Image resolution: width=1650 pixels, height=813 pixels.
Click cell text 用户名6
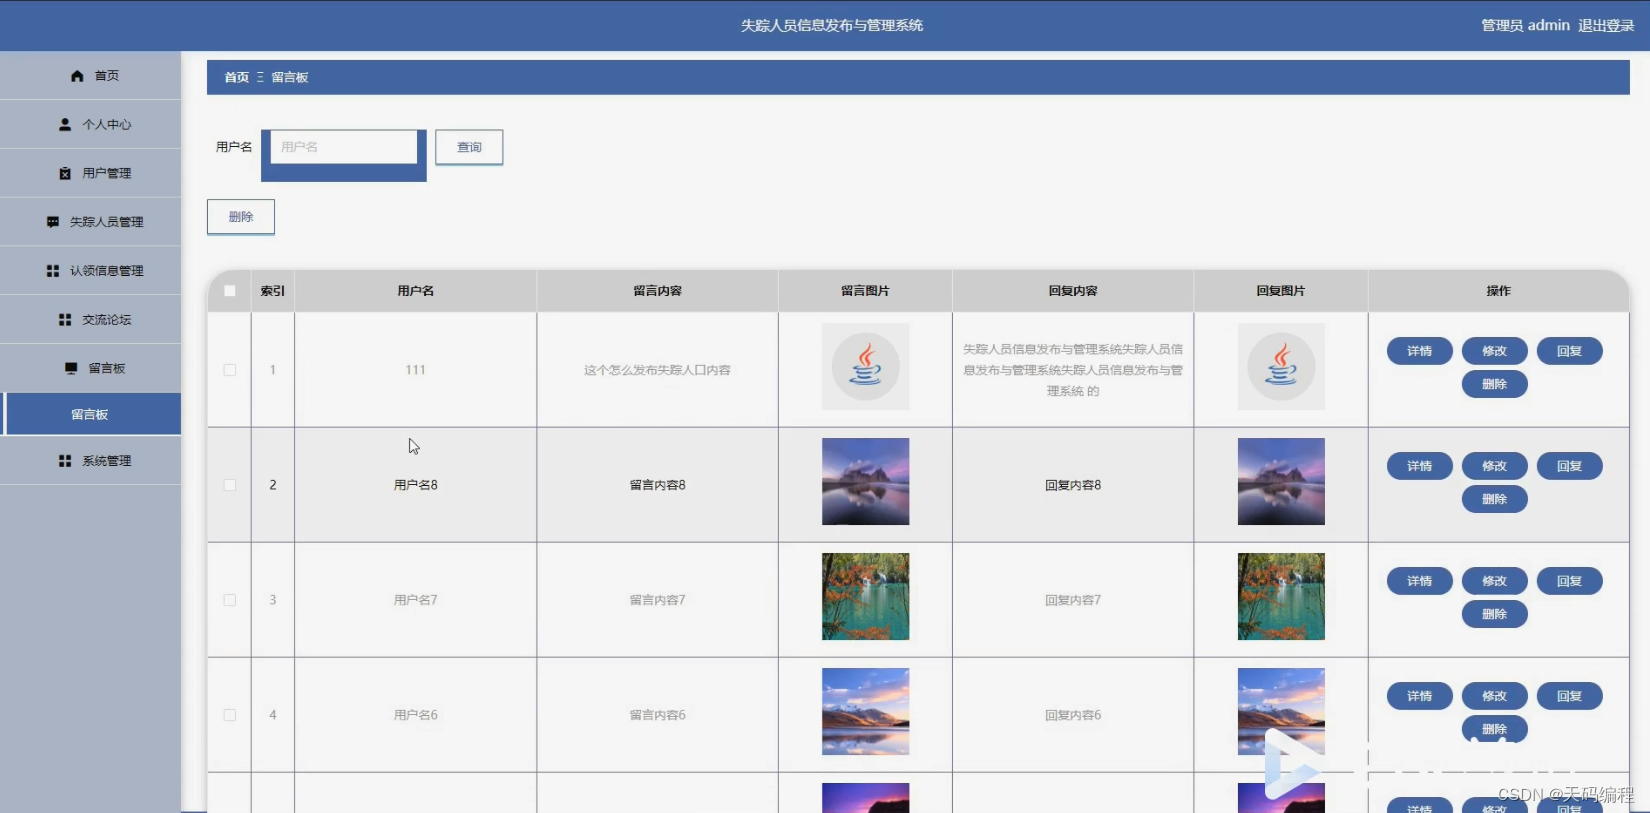click(416, 715)
